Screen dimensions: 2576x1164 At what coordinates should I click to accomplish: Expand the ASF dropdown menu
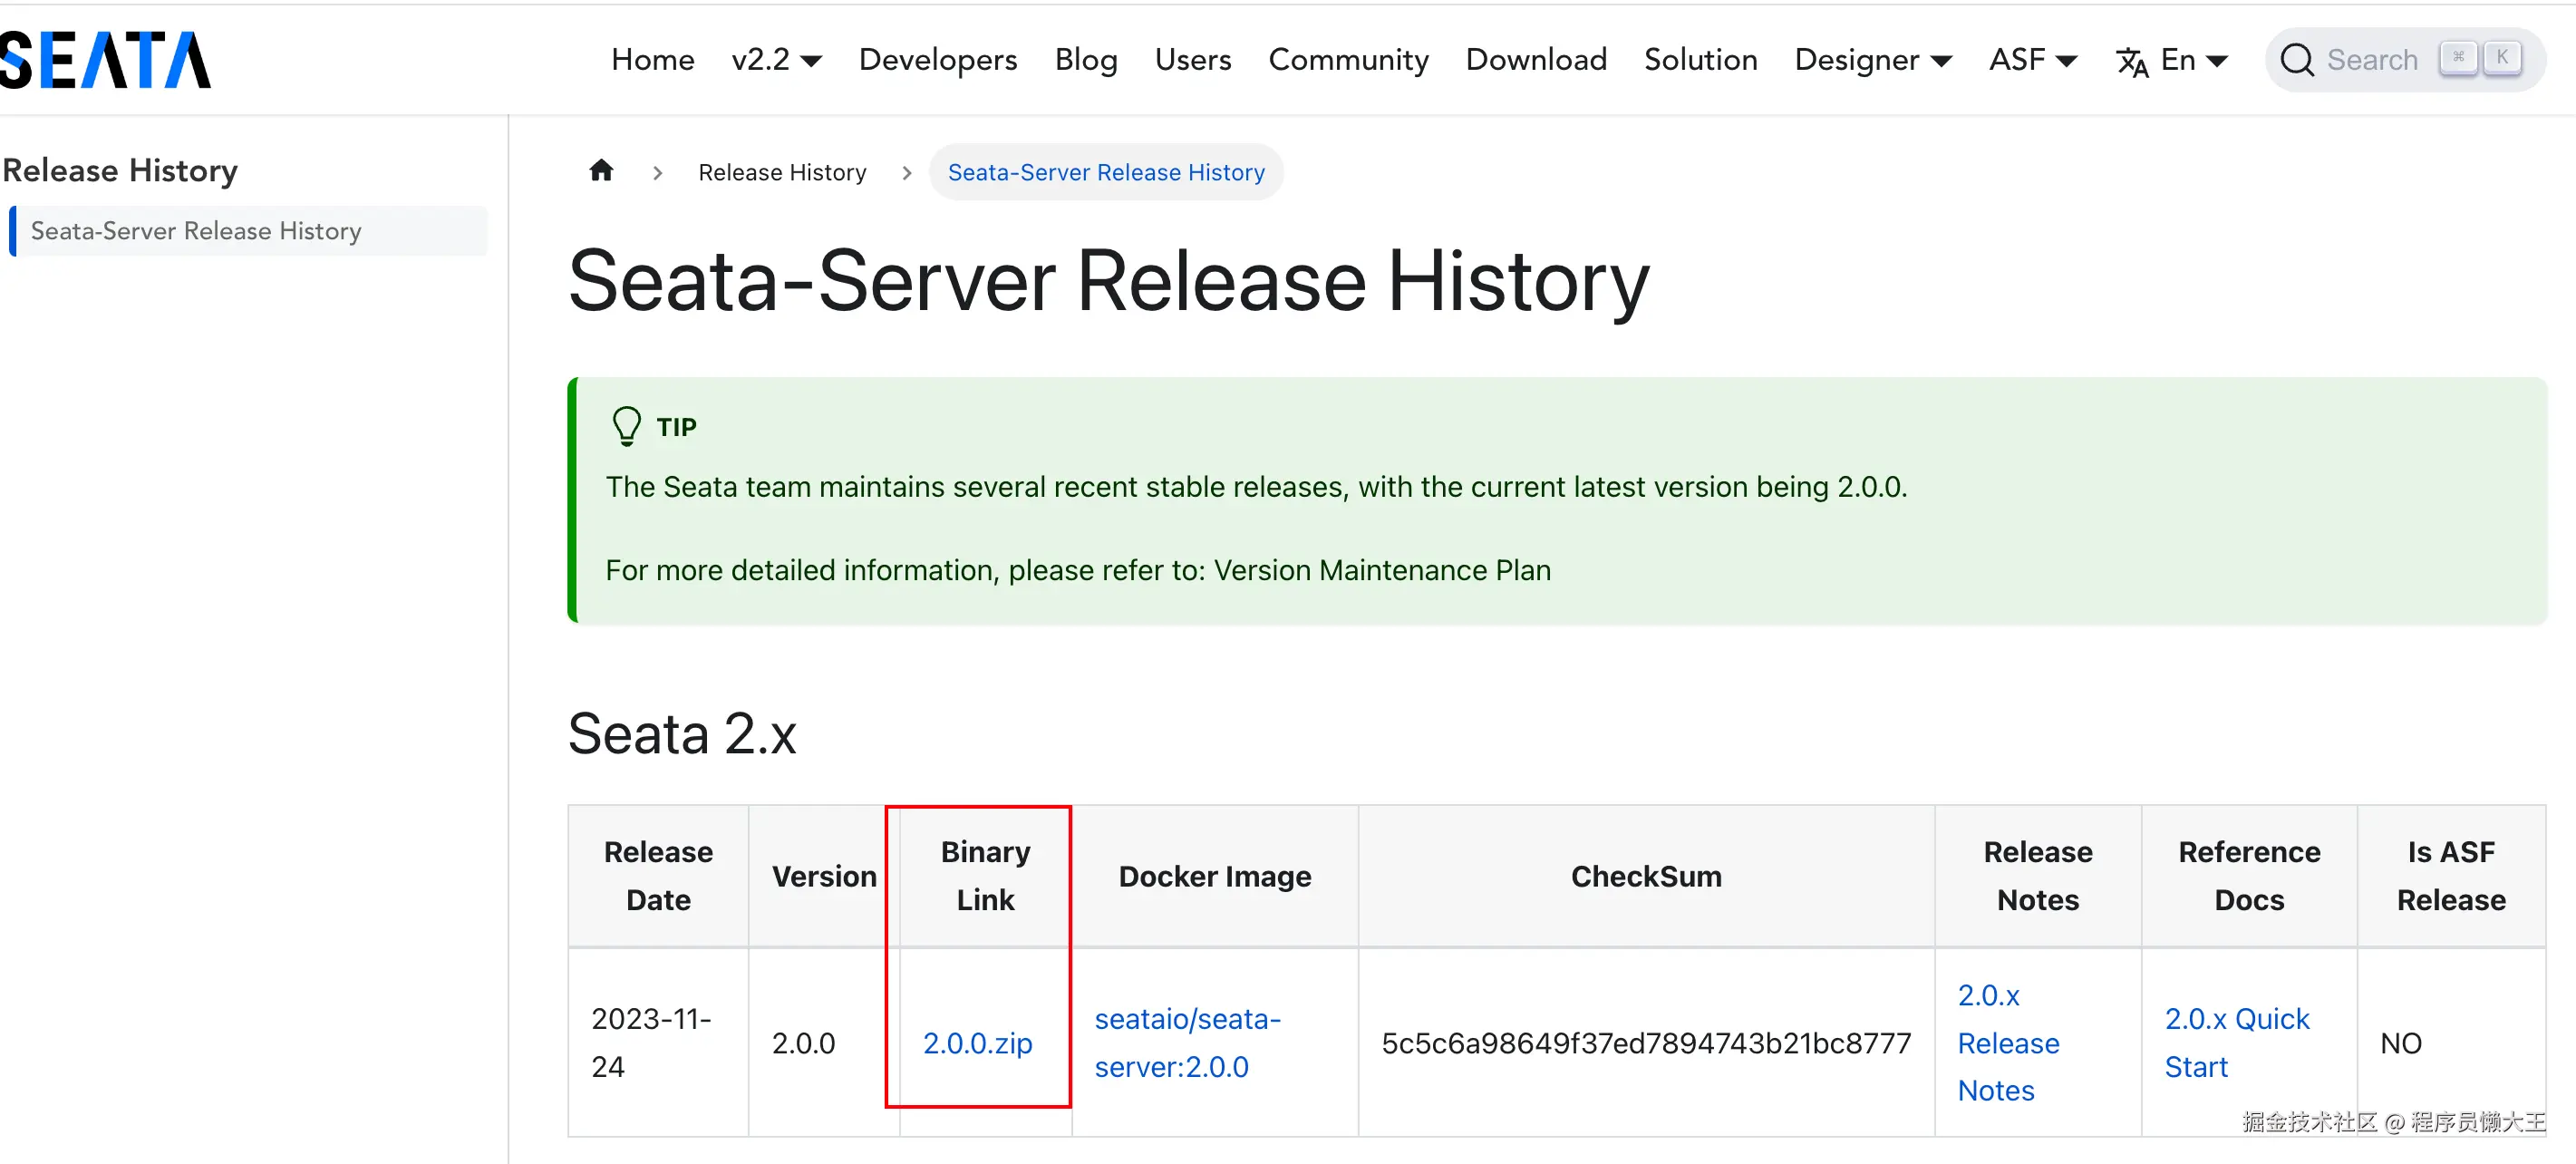2032,60
